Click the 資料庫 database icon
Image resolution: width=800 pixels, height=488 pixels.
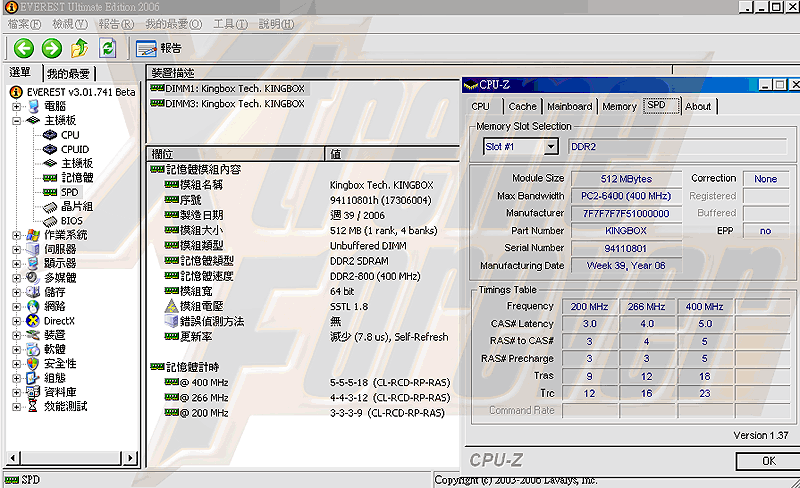coord(33,392)
